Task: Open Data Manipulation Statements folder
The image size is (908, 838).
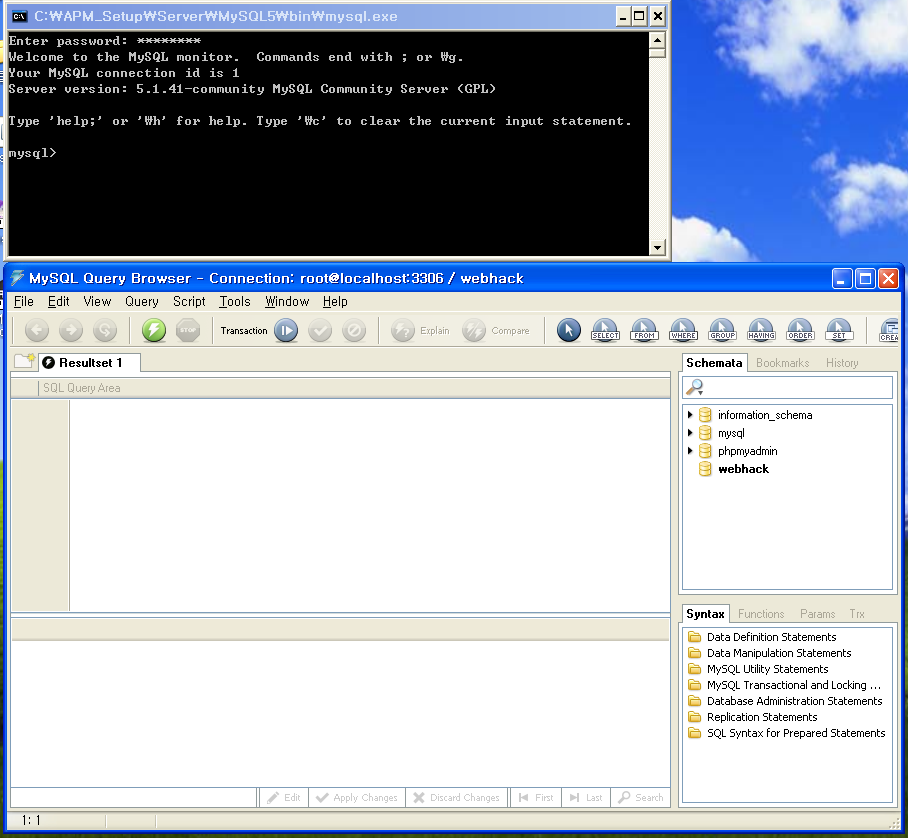Action: coord(770,653)
